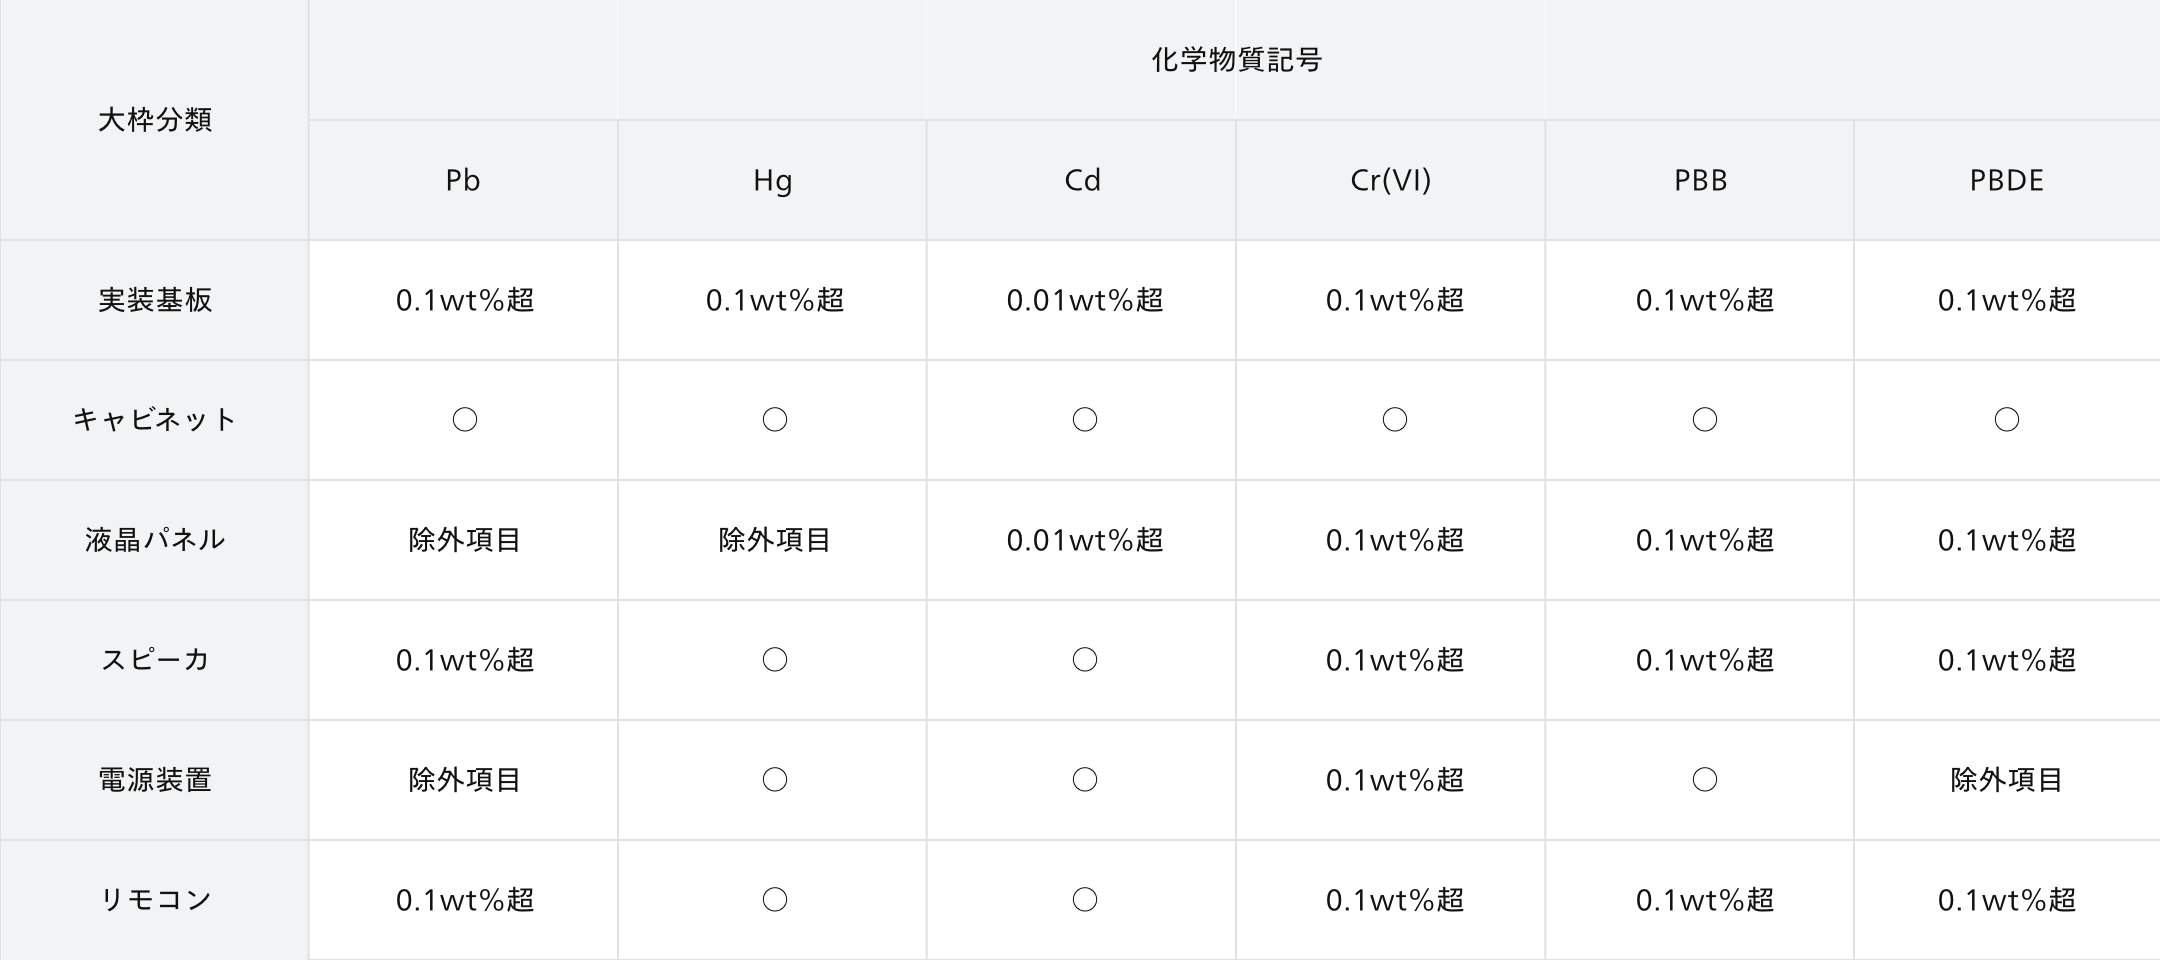
Task: Select the PBB column header
Action: [1700, 180]
